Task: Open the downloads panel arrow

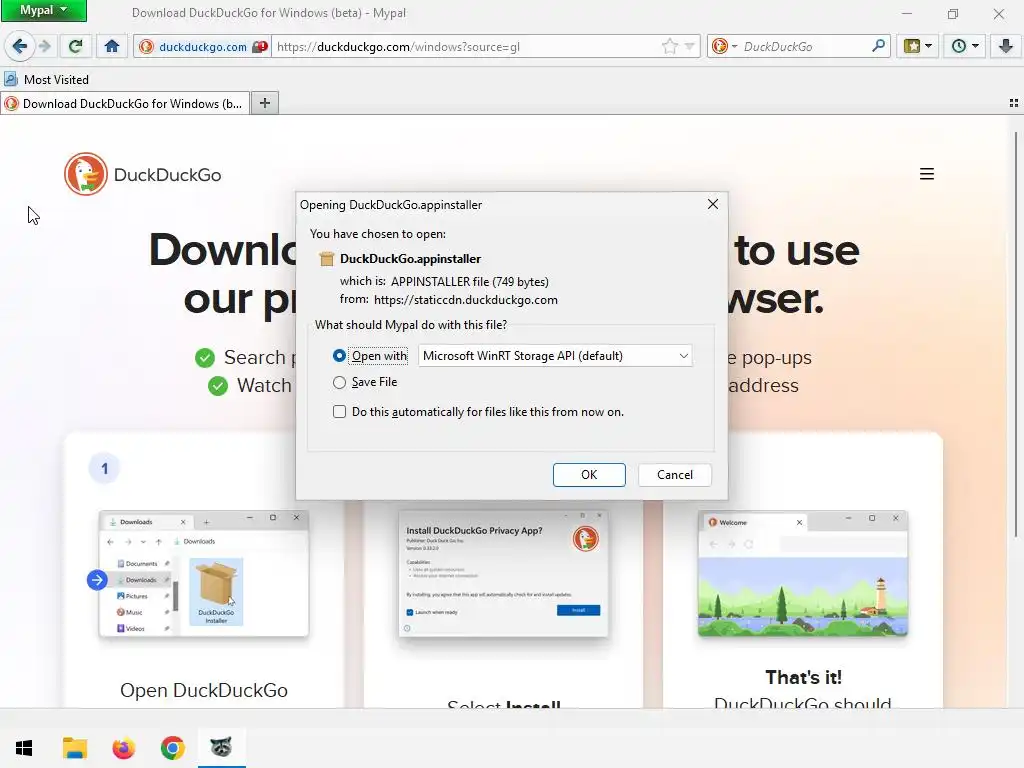Action: (1006, 46)
